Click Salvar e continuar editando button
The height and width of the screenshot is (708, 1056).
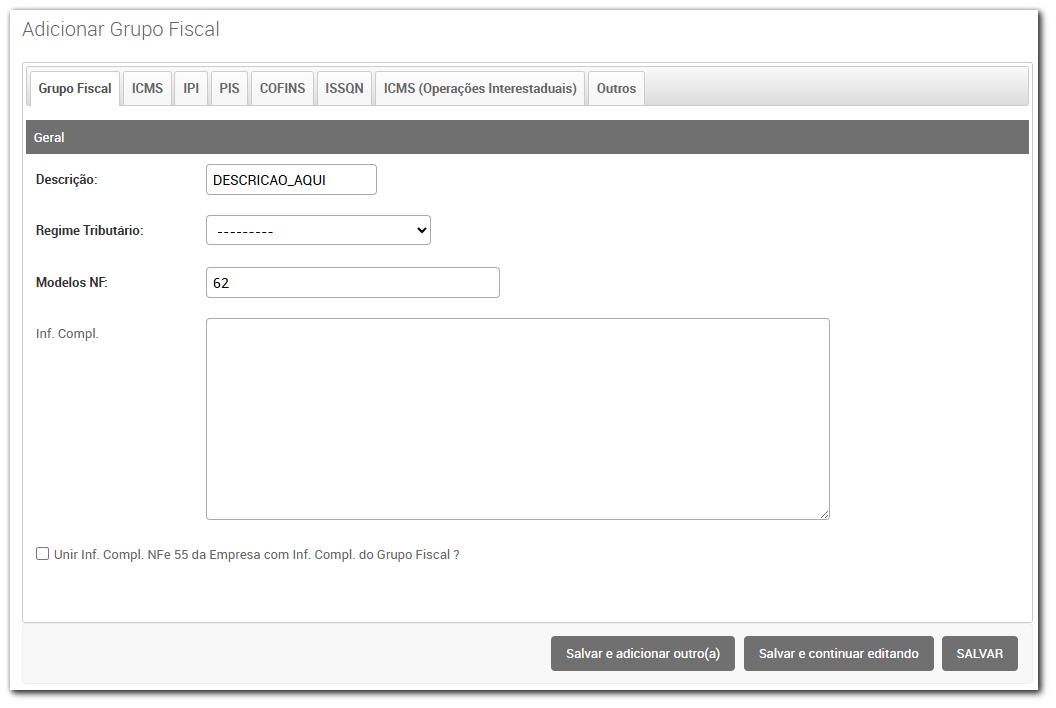point(838,653)
